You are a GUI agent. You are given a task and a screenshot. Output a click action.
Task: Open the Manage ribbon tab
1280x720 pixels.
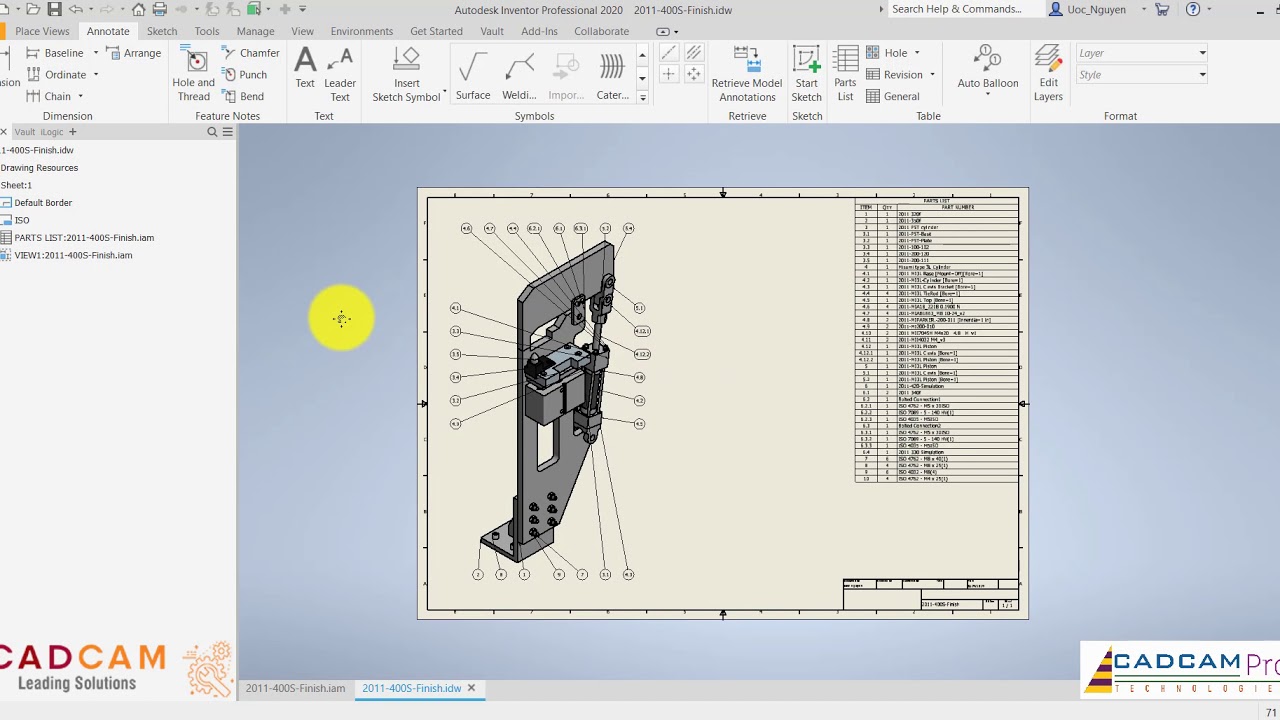(255, 31)
